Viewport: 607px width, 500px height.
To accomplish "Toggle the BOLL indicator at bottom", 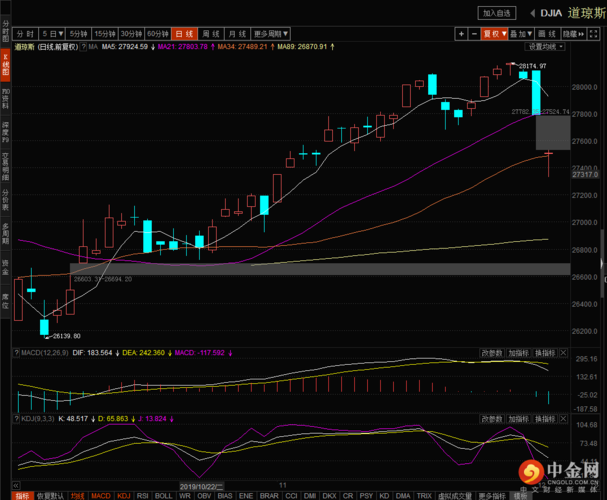I will pyautogui.click(x=163, y=495).
